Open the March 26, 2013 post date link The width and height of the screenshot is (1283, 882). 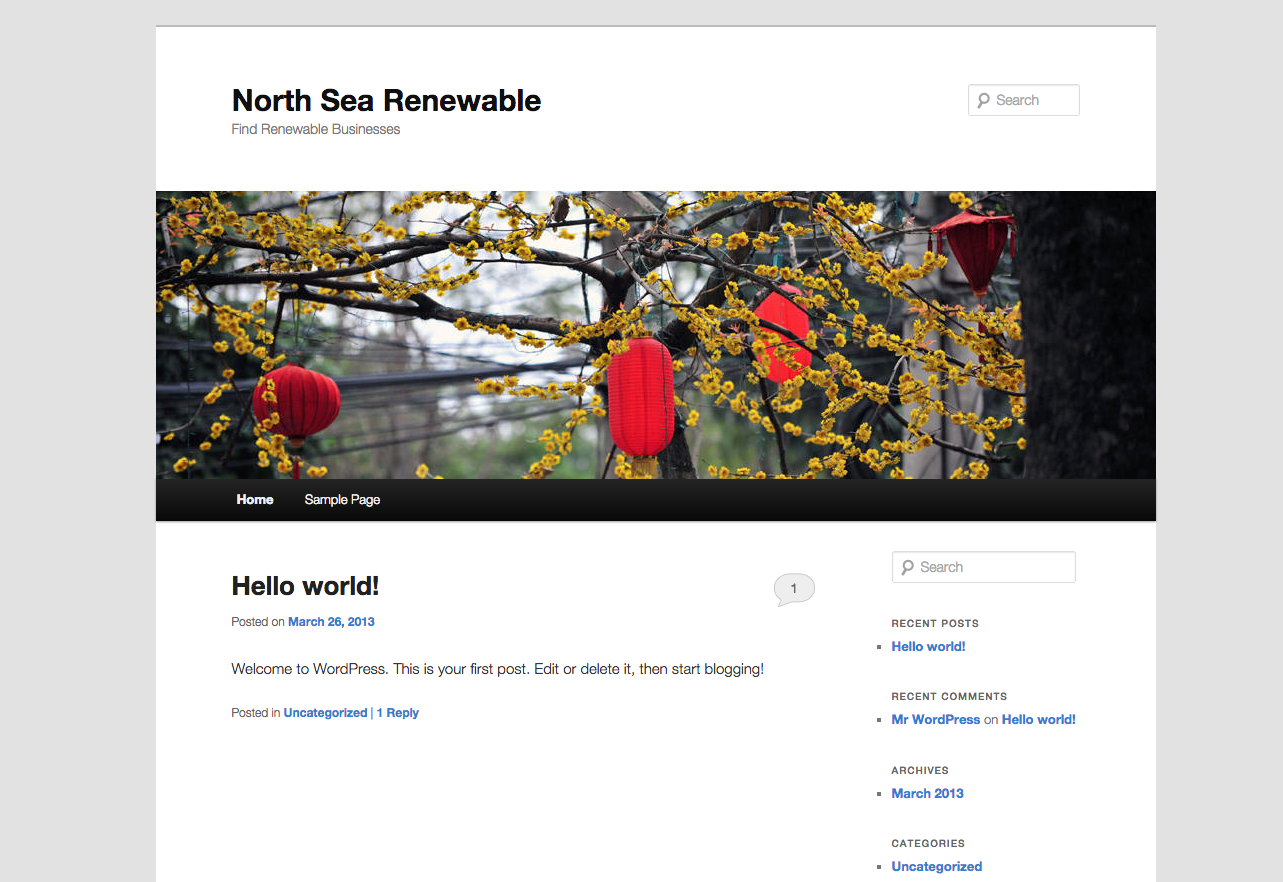pos(331,621)
